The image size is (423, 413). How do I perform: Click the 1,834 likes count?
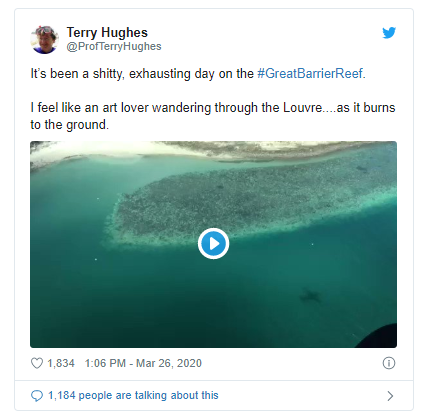point(61,363)
